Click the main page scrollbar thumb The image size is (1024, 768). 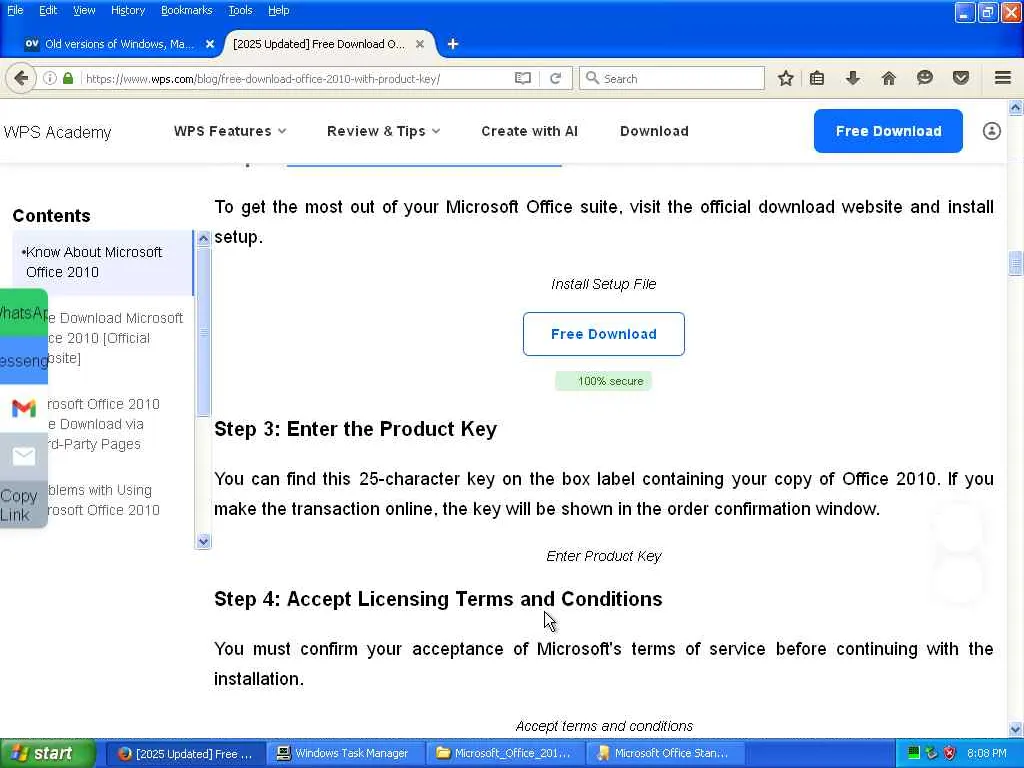point(1016,263)
